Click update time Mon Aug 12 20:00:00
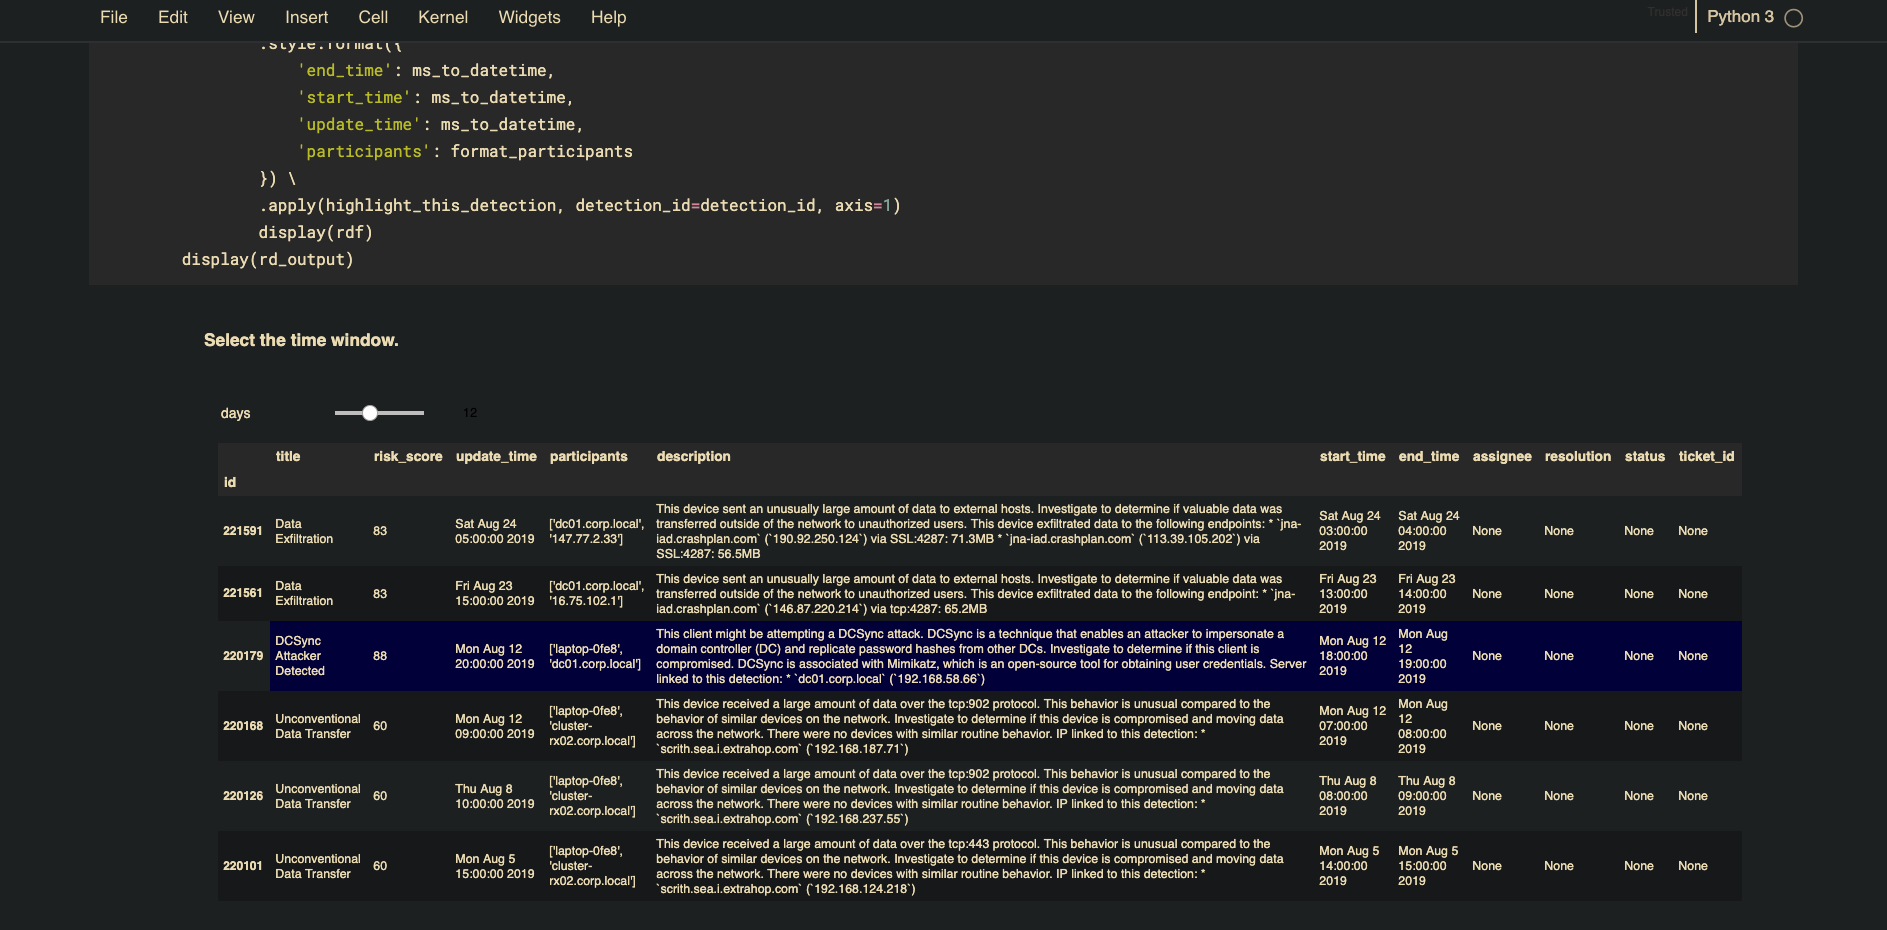The image size is (1887, 930). 495,656
